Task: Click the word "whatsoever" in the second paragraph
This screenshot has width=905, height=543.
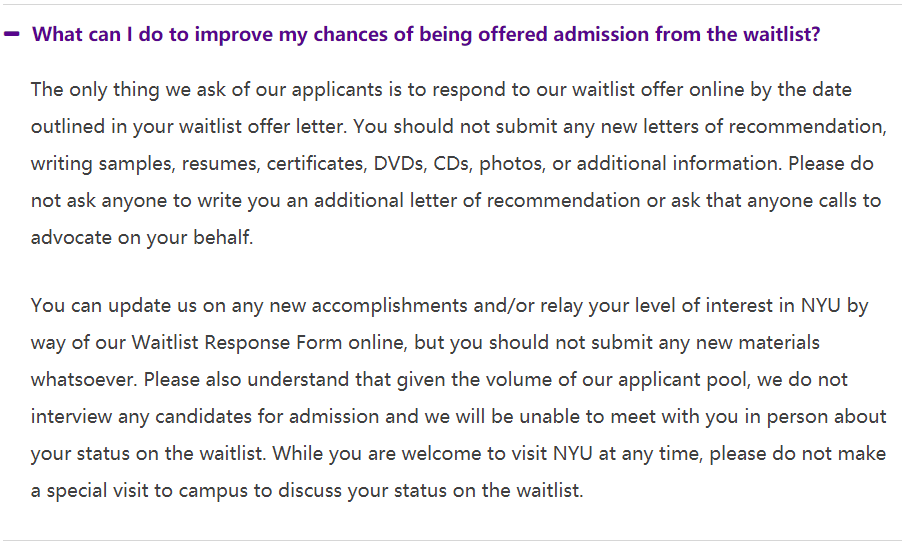Action: (82, 379)
